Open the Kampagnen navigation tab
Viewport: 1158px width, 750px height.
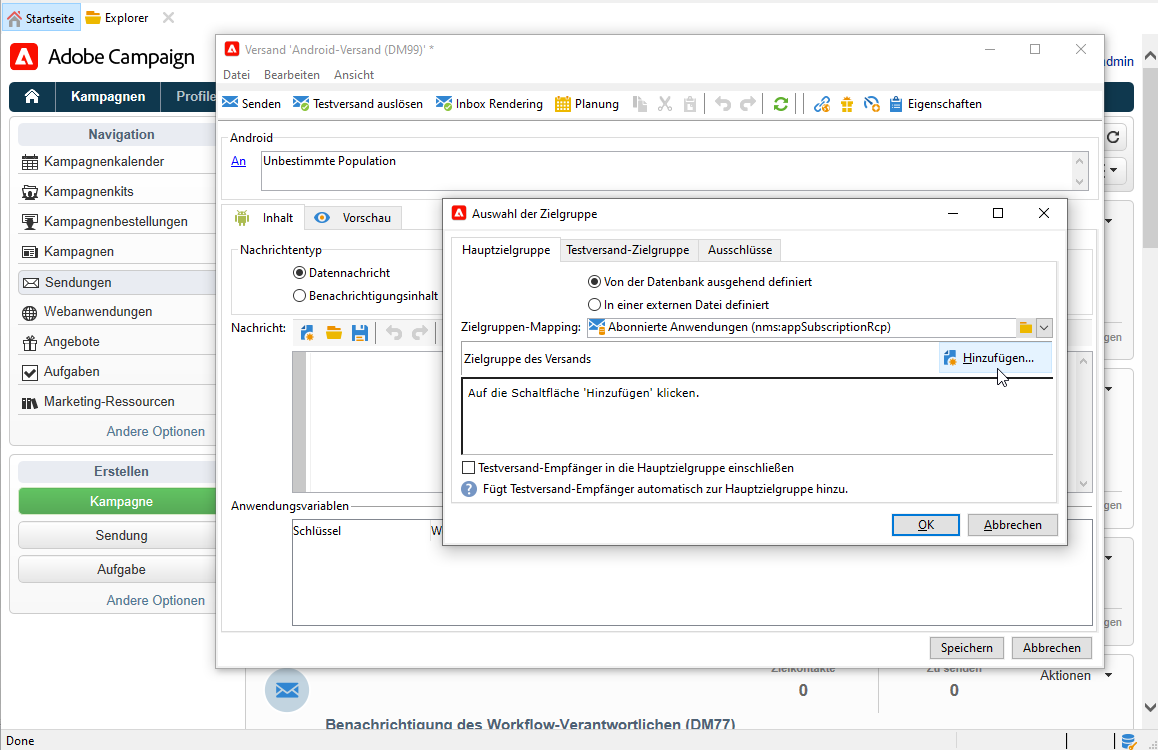coord(108,97)
